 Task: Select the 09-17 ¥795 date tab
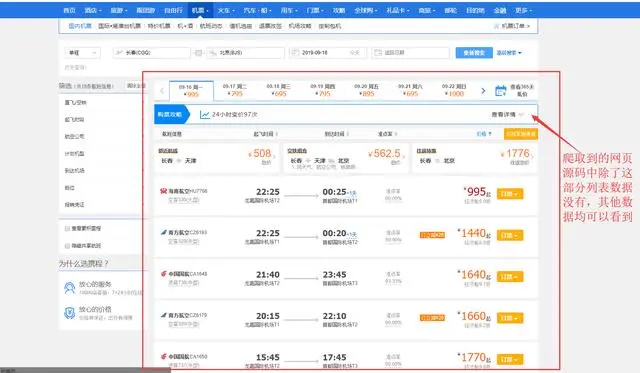pyautogui.click(x=235, y=90)
